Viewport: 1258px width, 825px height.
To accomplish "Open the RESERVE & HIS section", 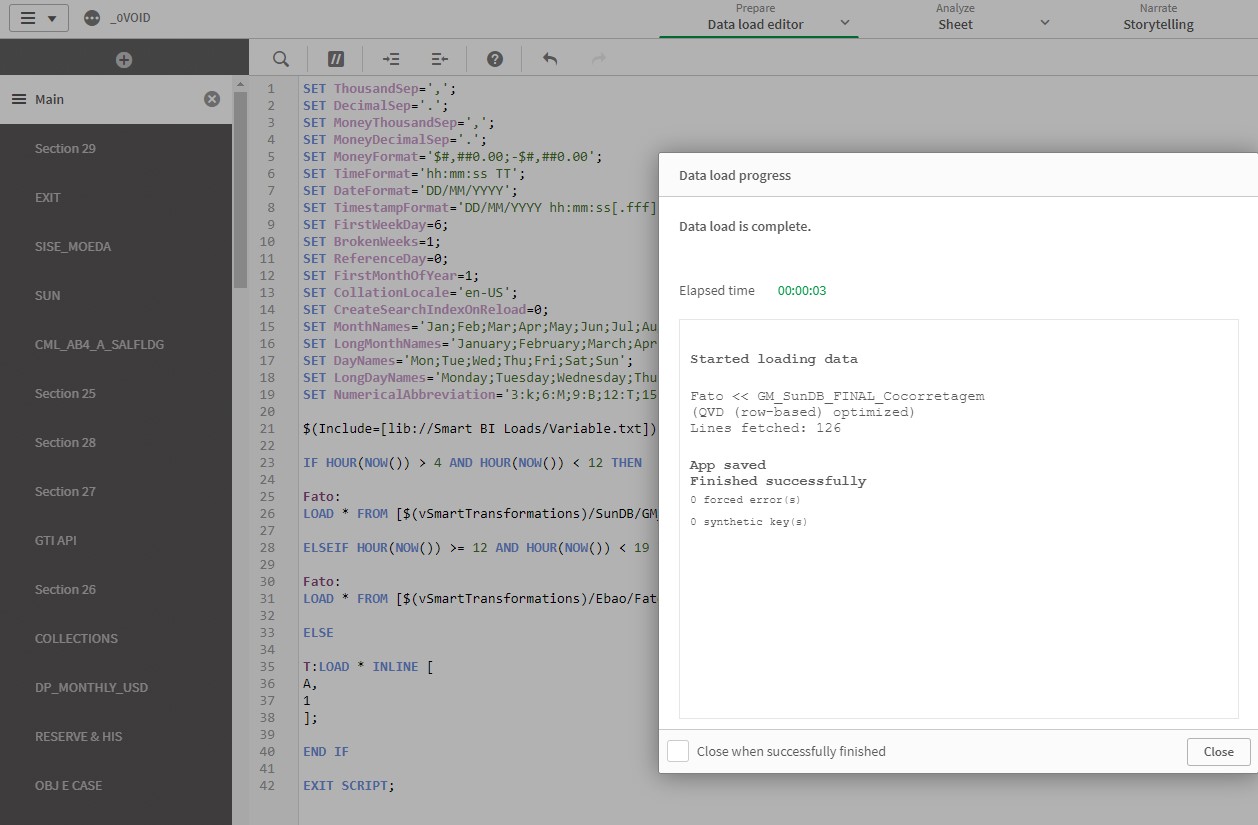I will pyautogui.click(x=116, y=736).
